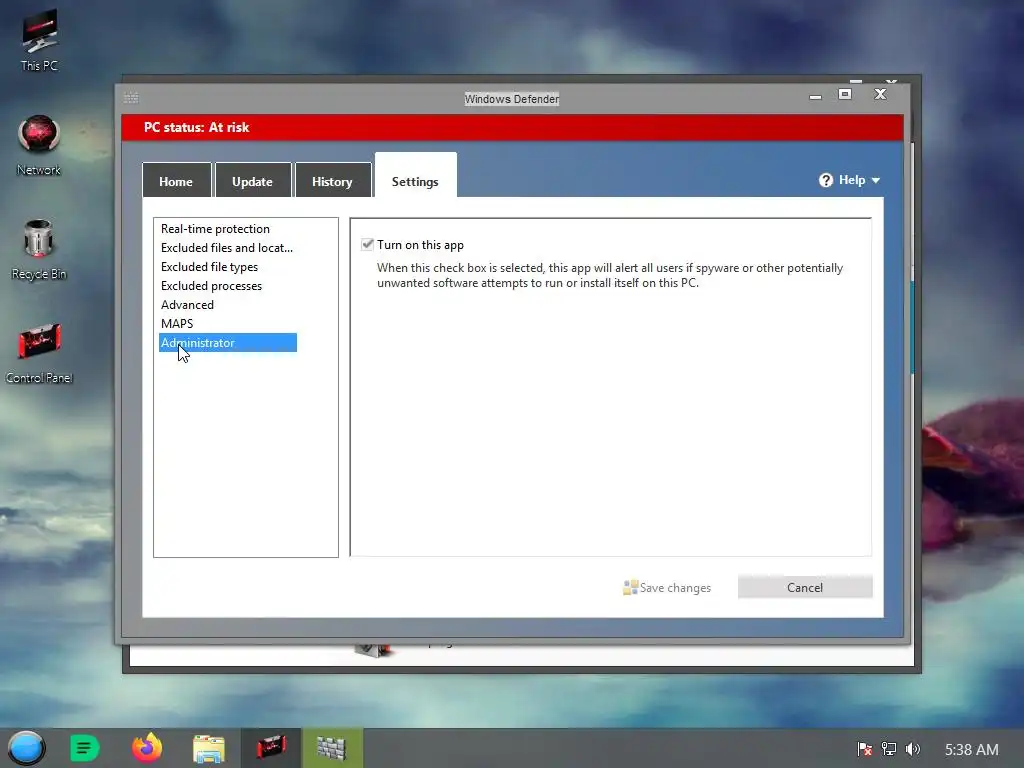Click the Windows Defender title bar grip icon

click(x=131, y=98)
